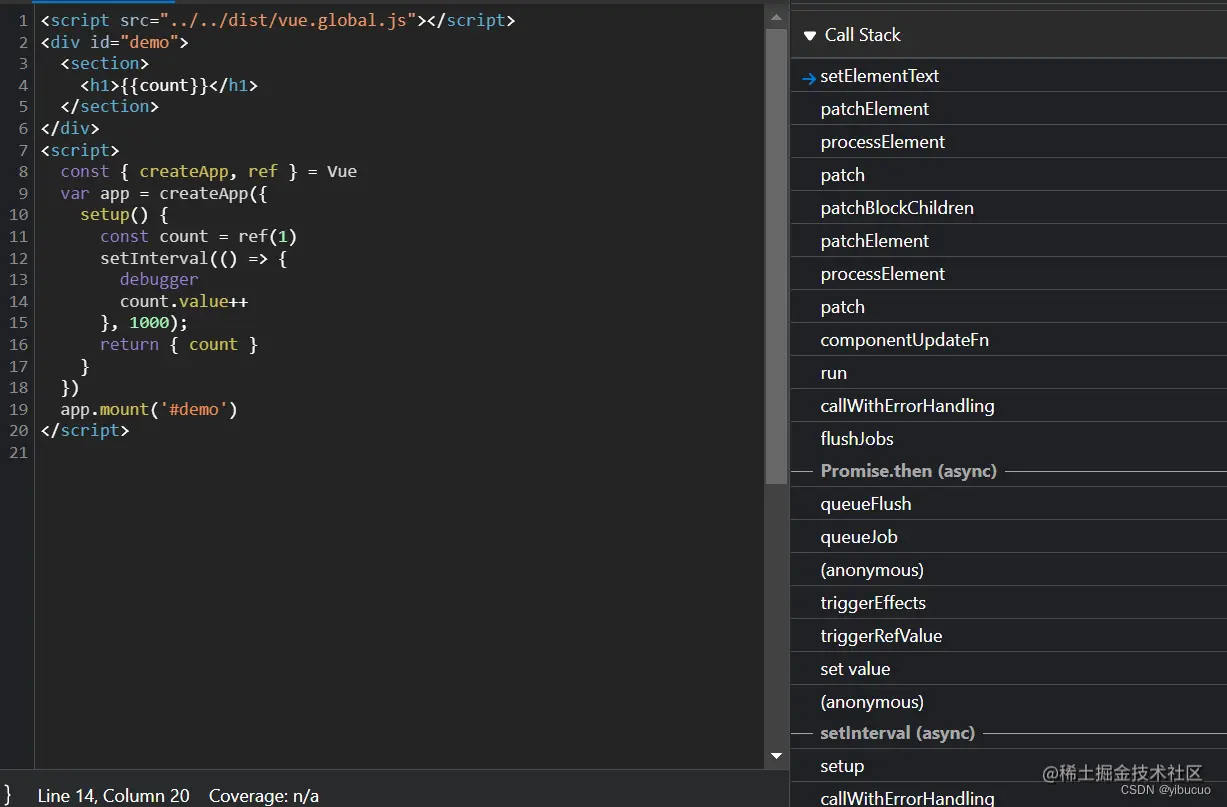1227x807 pixels.
Task: Select processElement frame just above componentUpdateFn's patch
Action: tap(1009, 274)
